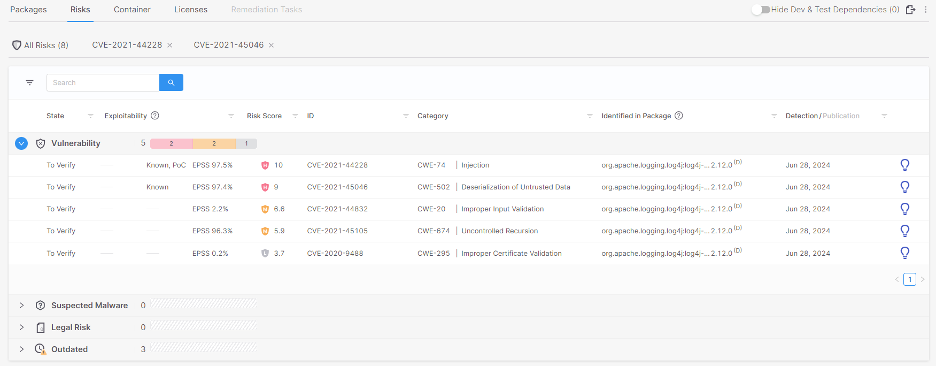The image size is (936, 366).
Task: Click the Identified in Package help icon
Action: [x=679, y=116]
